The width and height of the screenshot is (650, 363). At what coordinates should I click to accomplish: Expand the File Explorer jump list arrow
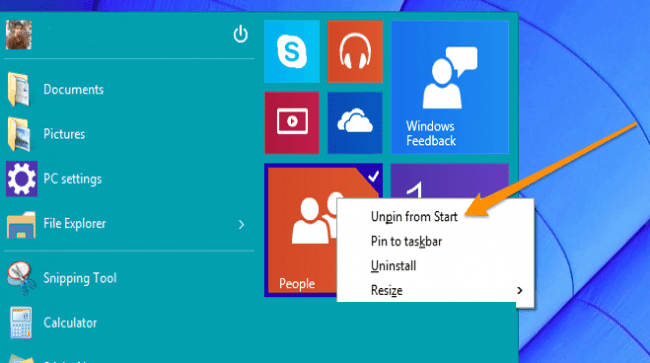pyautogui.click(x=241, y=224)
